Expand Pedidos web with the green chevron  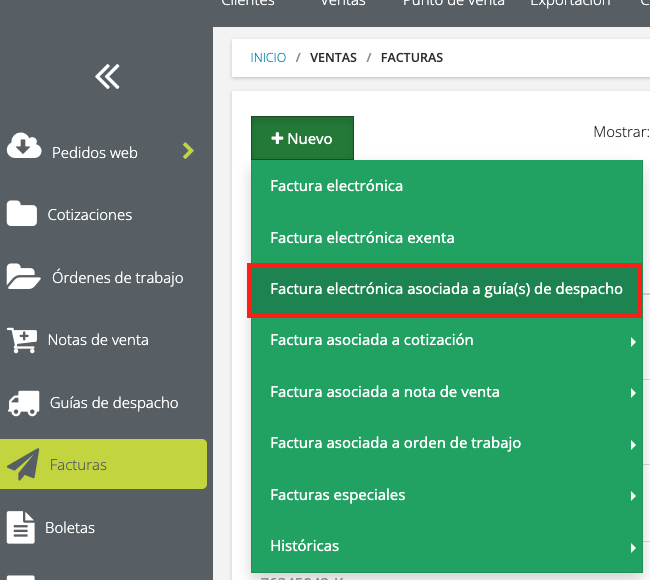188,150
